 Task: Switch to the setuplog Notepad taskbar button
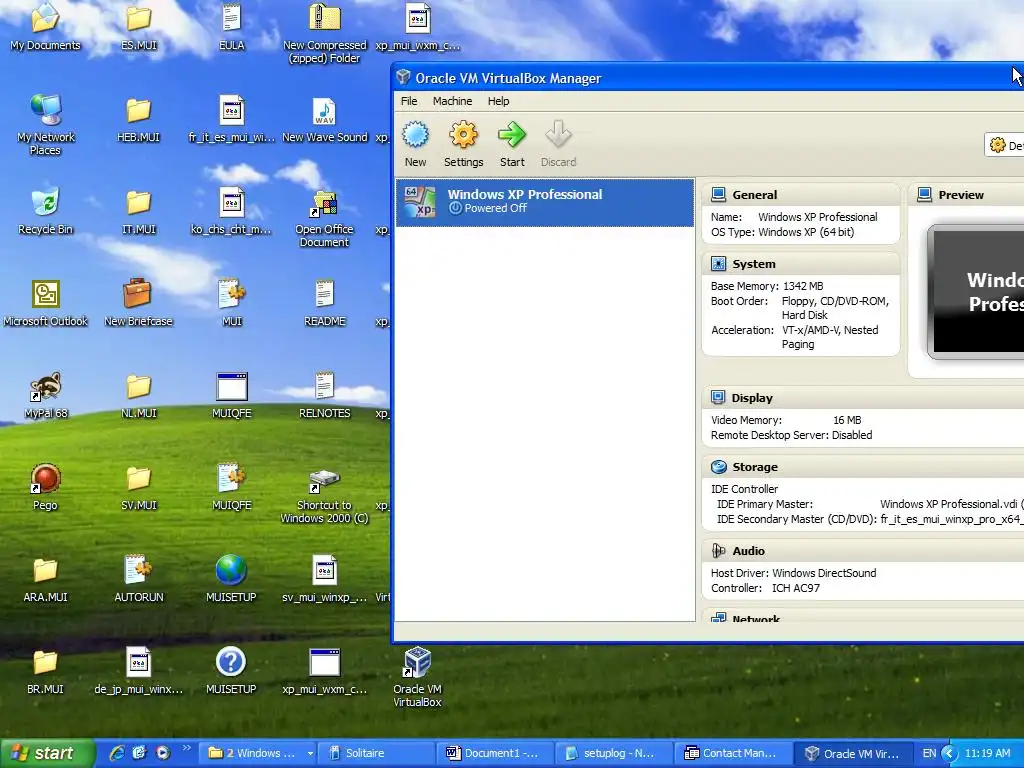(614, 753)
